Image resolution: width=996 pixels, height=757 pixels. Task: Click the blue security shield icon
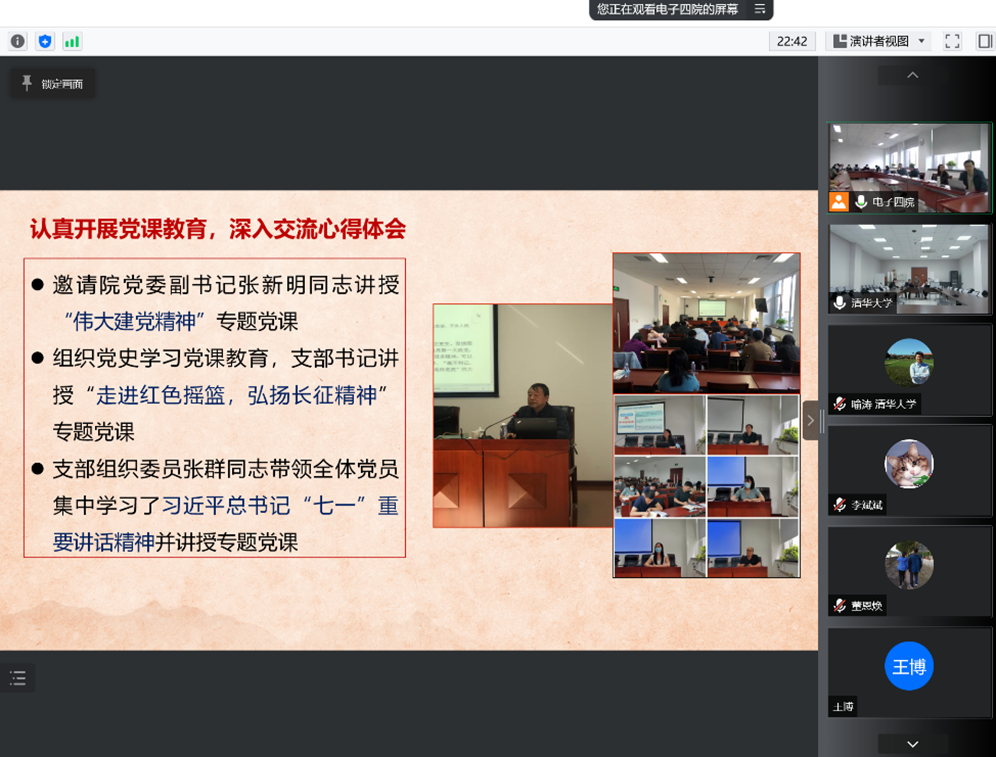pyautogui.click(x=44, y=41)
